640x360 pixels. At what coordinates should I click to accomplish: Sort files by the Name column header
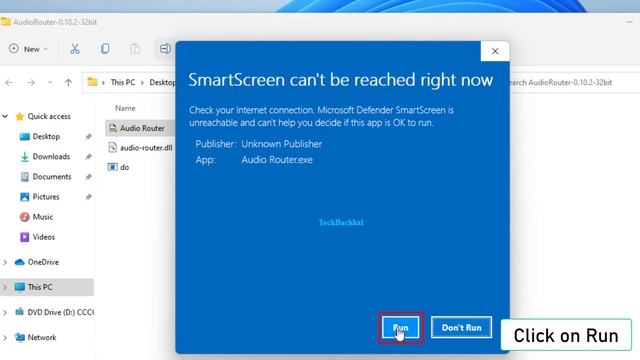(125, 108)
